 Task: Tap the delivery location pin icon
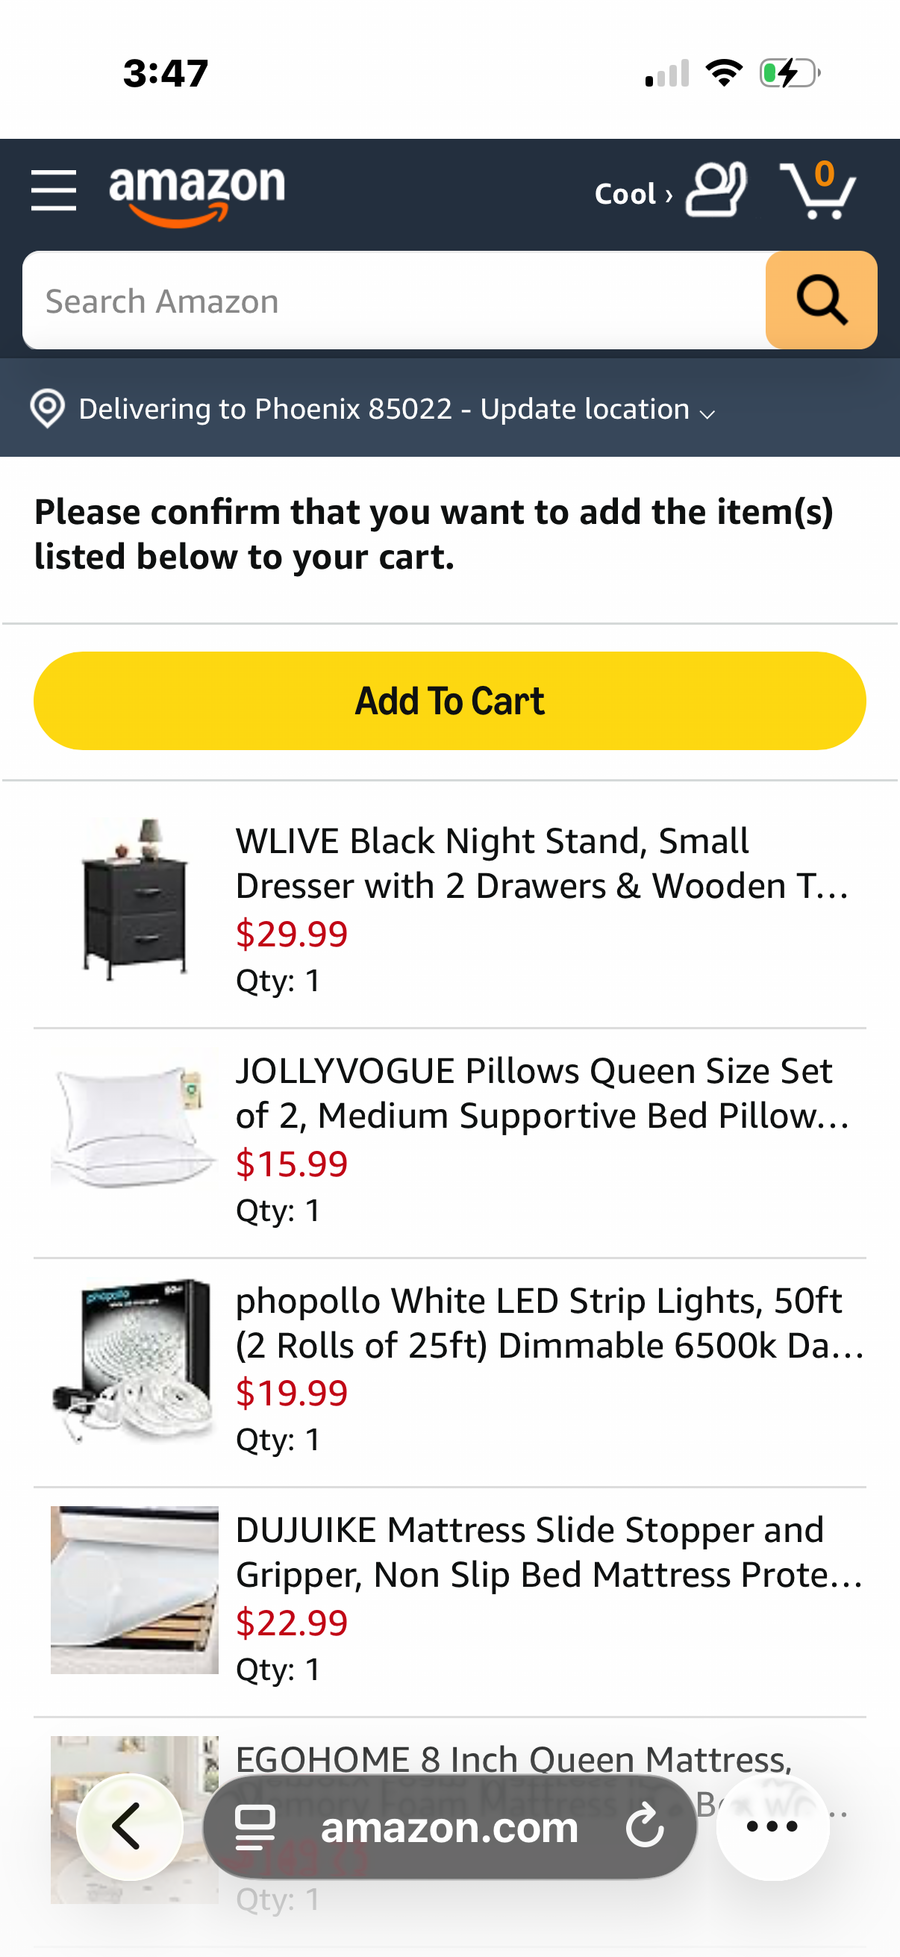pyautogui.click(x=47, y=409)
